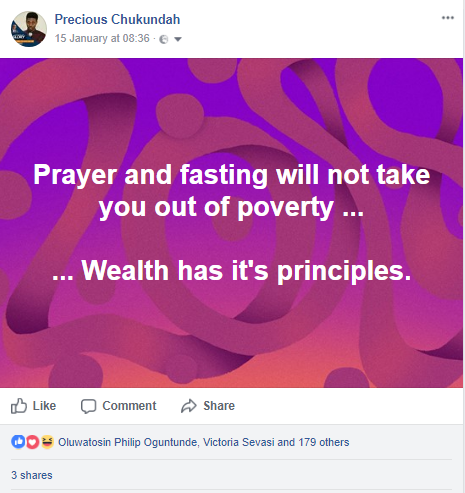Open Victoria Sevasi's profile link
The height and width of the screenshot is (493, 465).
click(x=238, y=442)
